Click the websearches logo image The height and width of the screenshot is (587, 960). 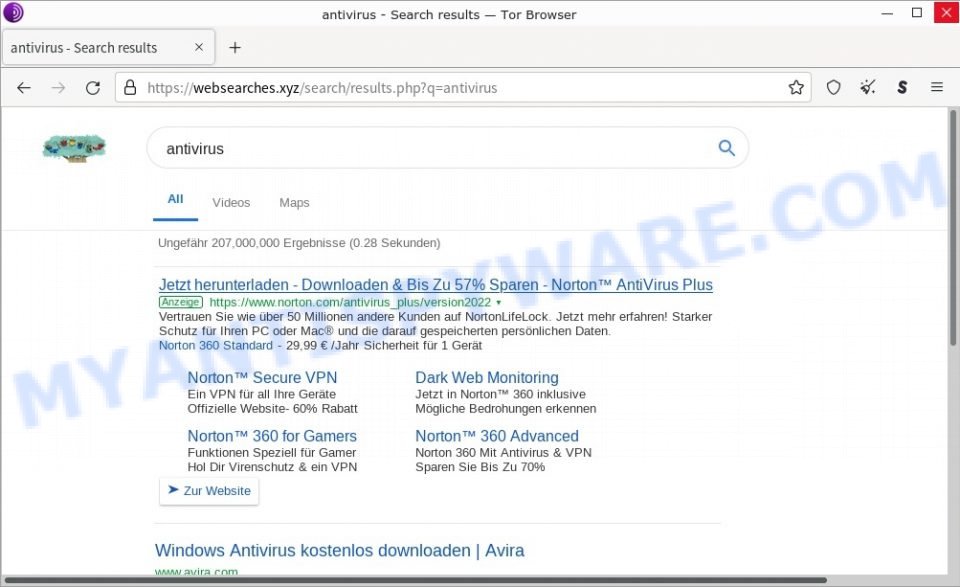click(x=74, y=148)
